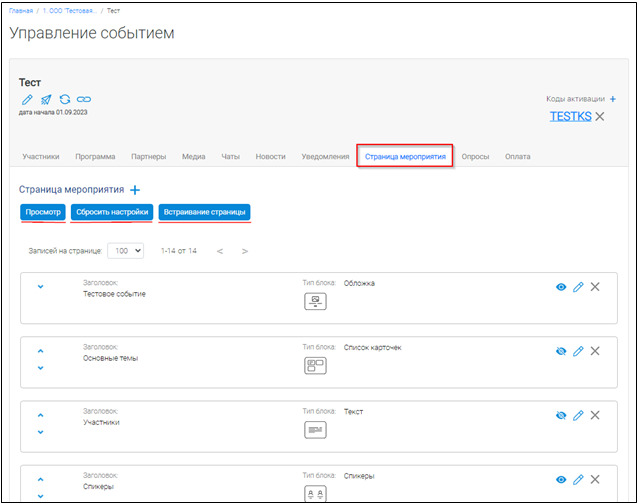Move Тестовое событие block down
Screen dimensions: 639x504
coord(41,287)
